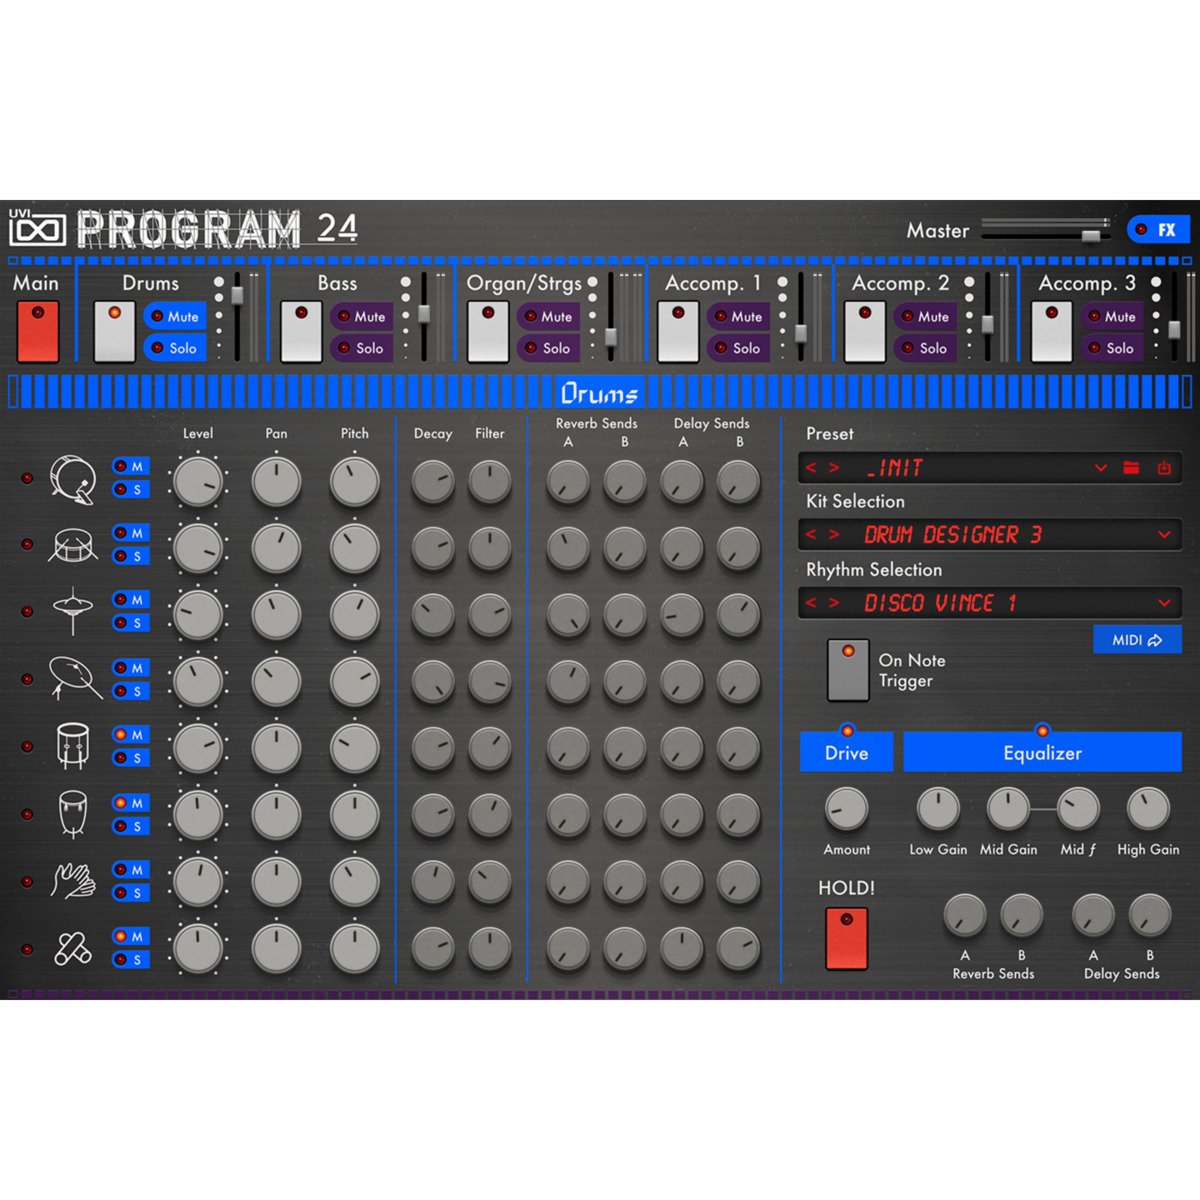Mute the Bass track

coord(362,316)
